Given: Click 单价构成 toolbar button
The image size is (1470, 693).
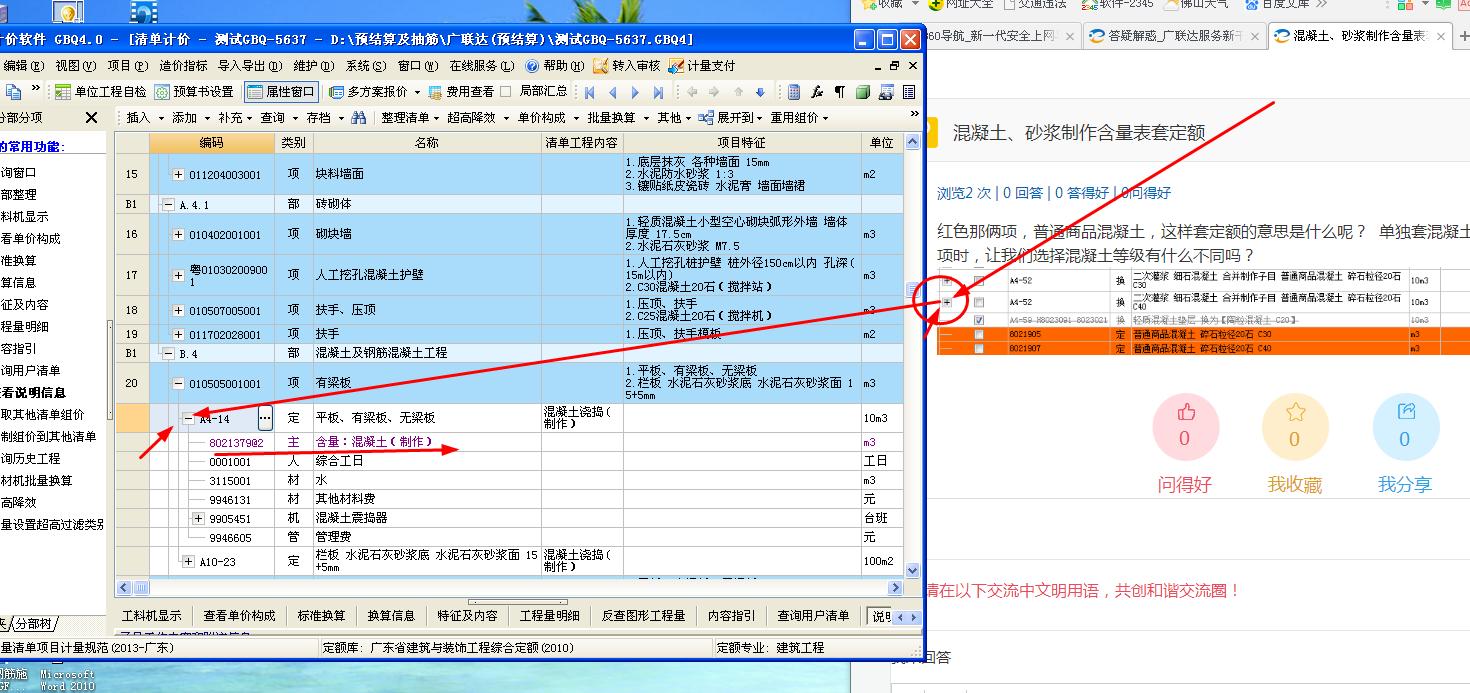Looking at the screenshot, I should click(x=548, y=117).
